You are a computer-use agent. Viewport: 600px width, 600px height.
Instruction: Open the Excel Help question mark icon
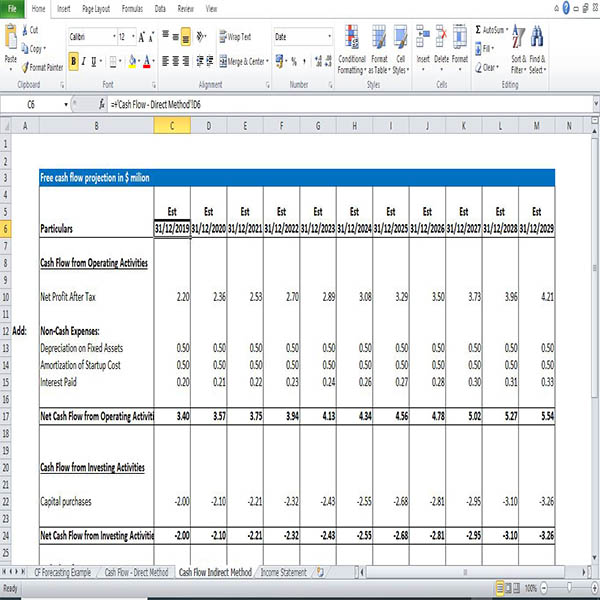tap(566, 8)
